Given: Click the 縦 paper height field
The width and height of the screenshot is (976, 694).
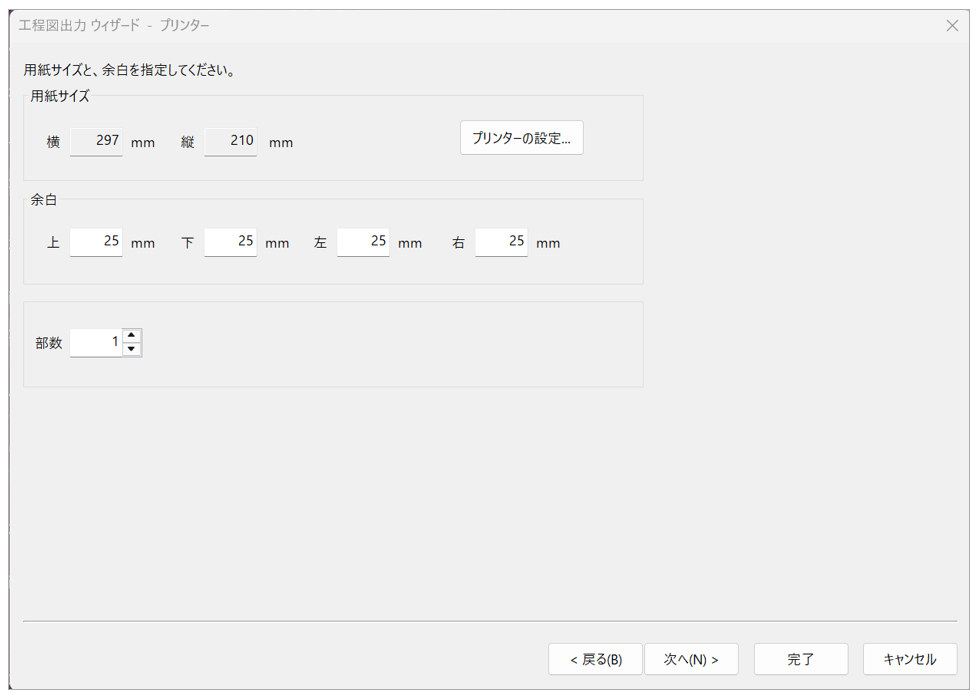Looking at the screenshot, I should pyautogui.click(x=231, y=142).
